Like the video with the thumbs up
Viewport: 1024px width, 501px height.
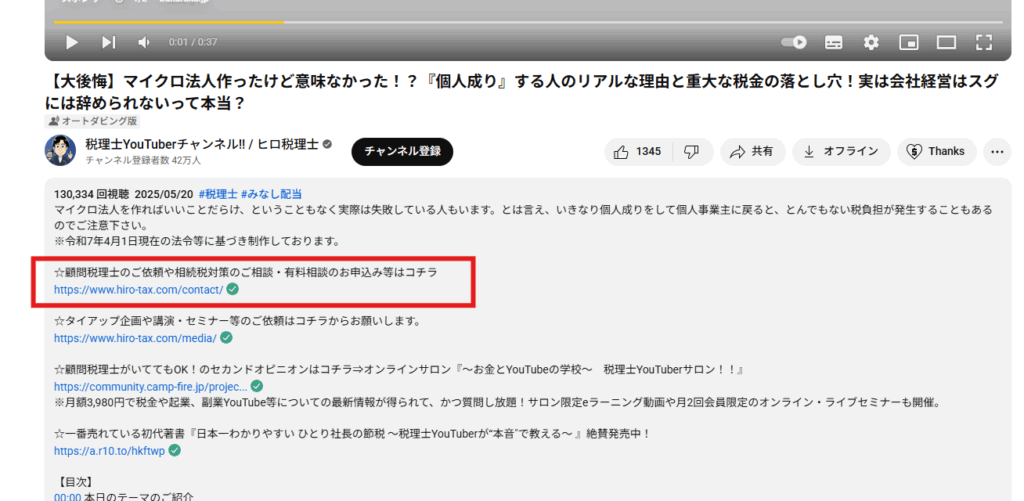[x=637, y=151]
